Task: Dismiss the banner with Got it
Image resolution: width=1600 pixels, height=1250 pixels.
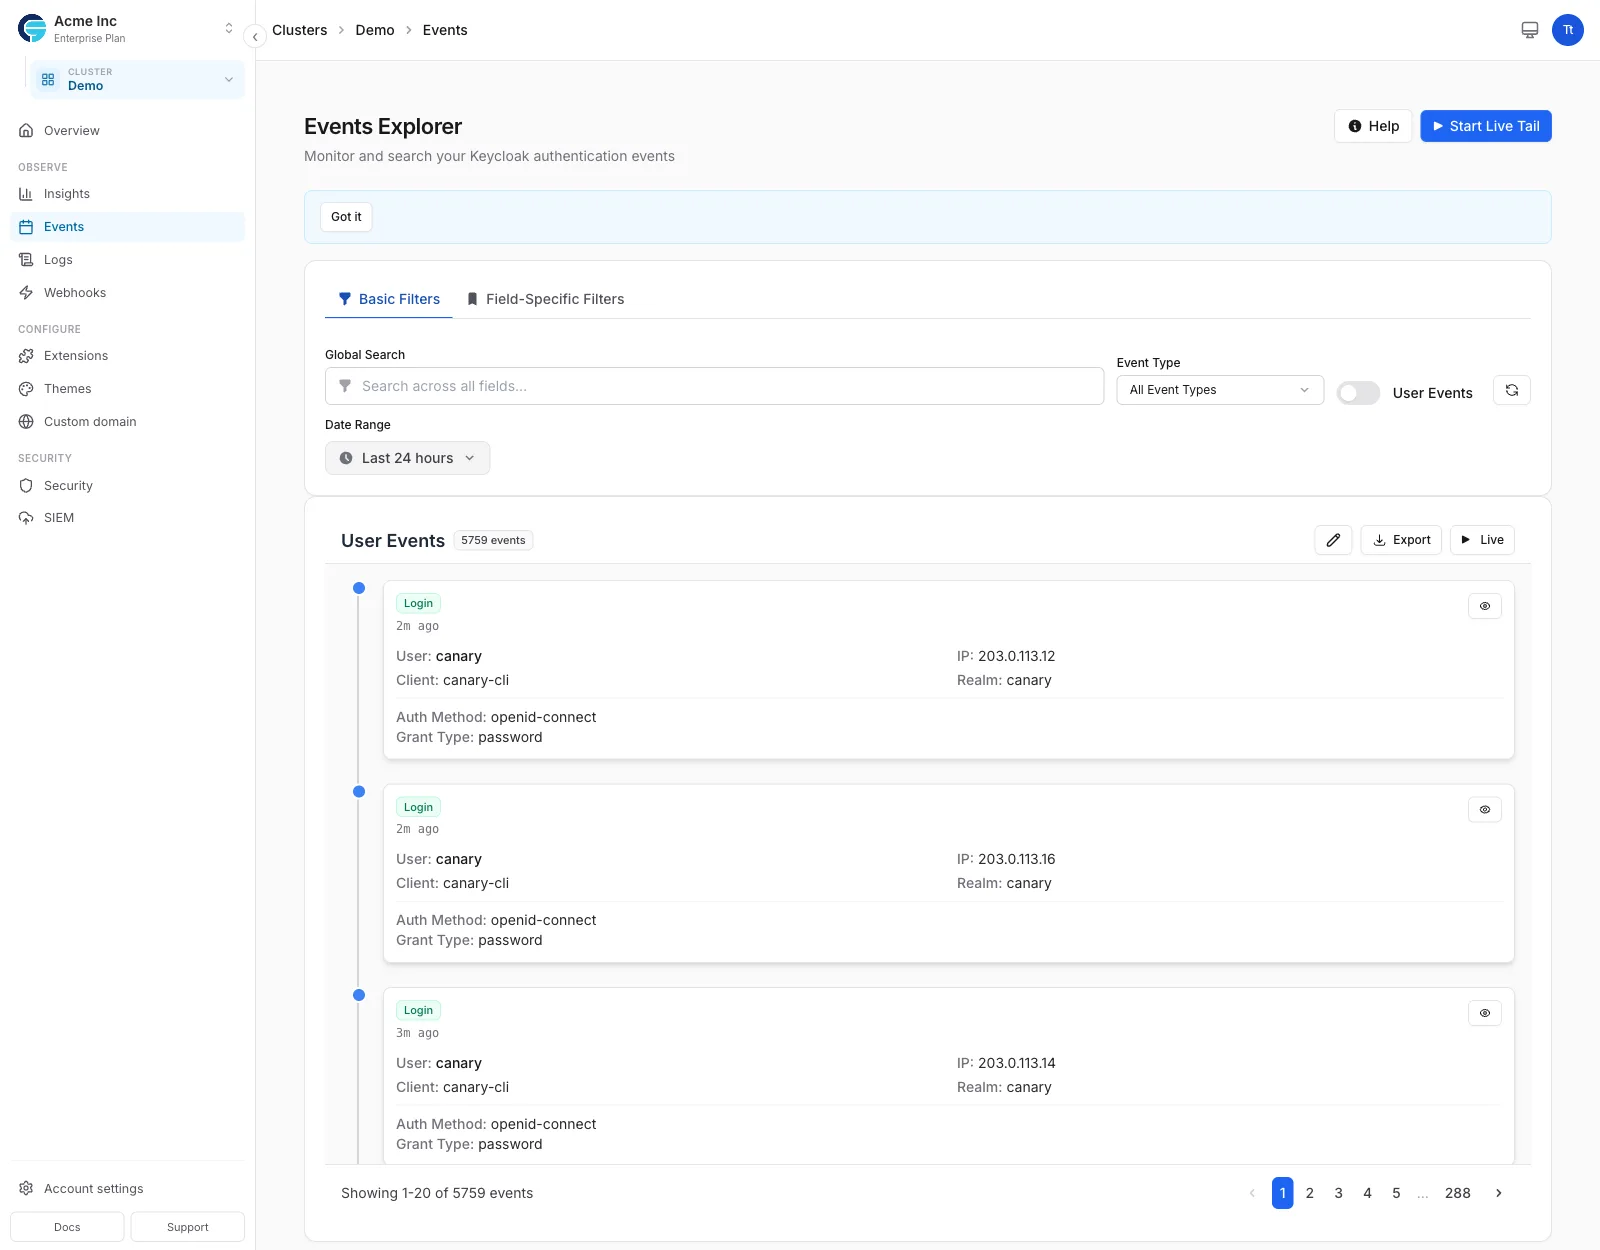Action: coord(346,217)
